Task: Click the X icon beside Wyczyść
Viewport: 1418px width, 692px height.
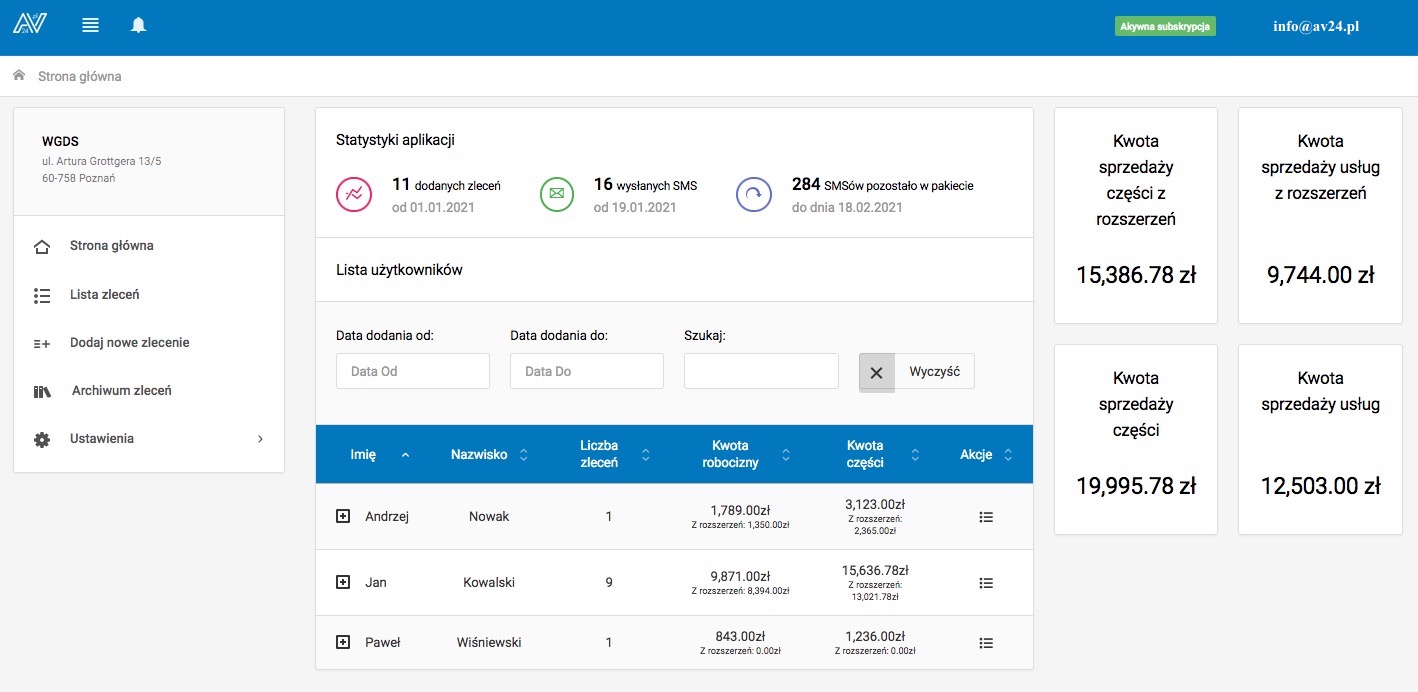Action: 877,372
